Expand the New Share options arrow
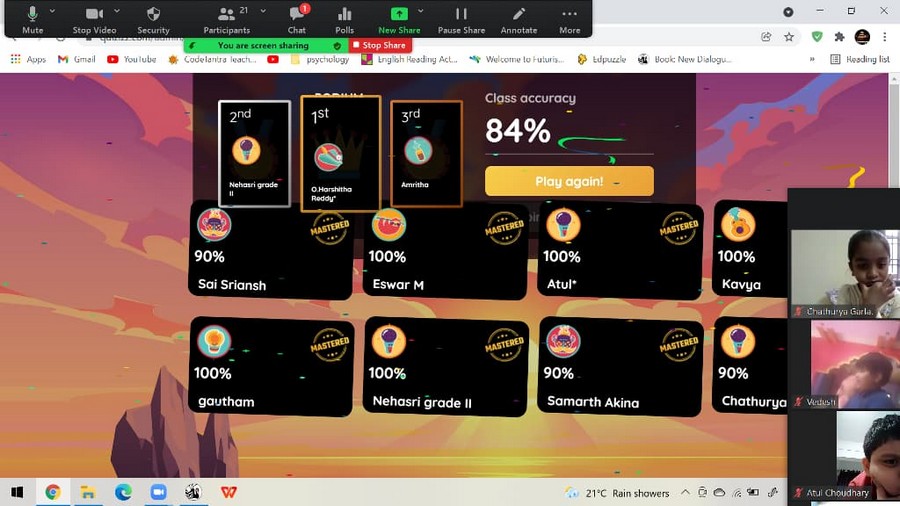 pyautogui.click(x=421, y=11)
